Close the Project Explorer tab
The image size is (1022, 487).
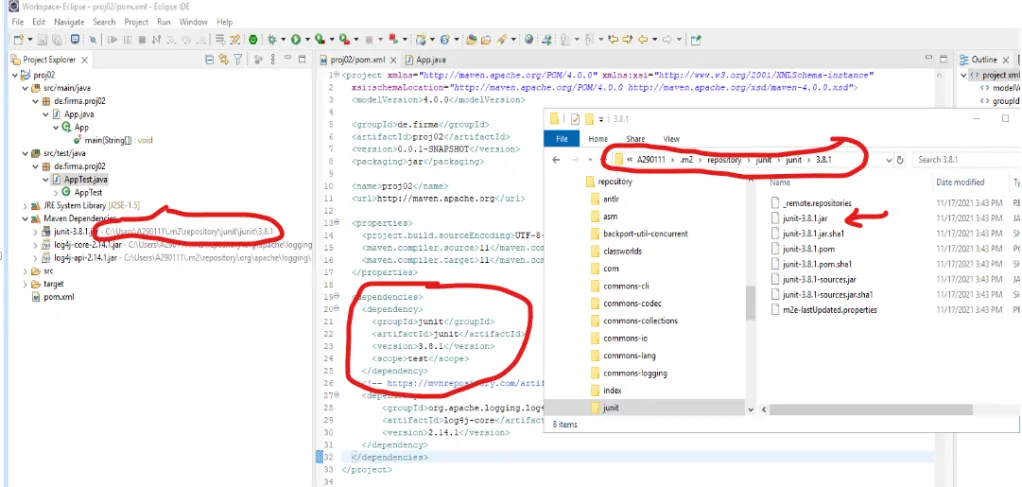click(83, 60)
